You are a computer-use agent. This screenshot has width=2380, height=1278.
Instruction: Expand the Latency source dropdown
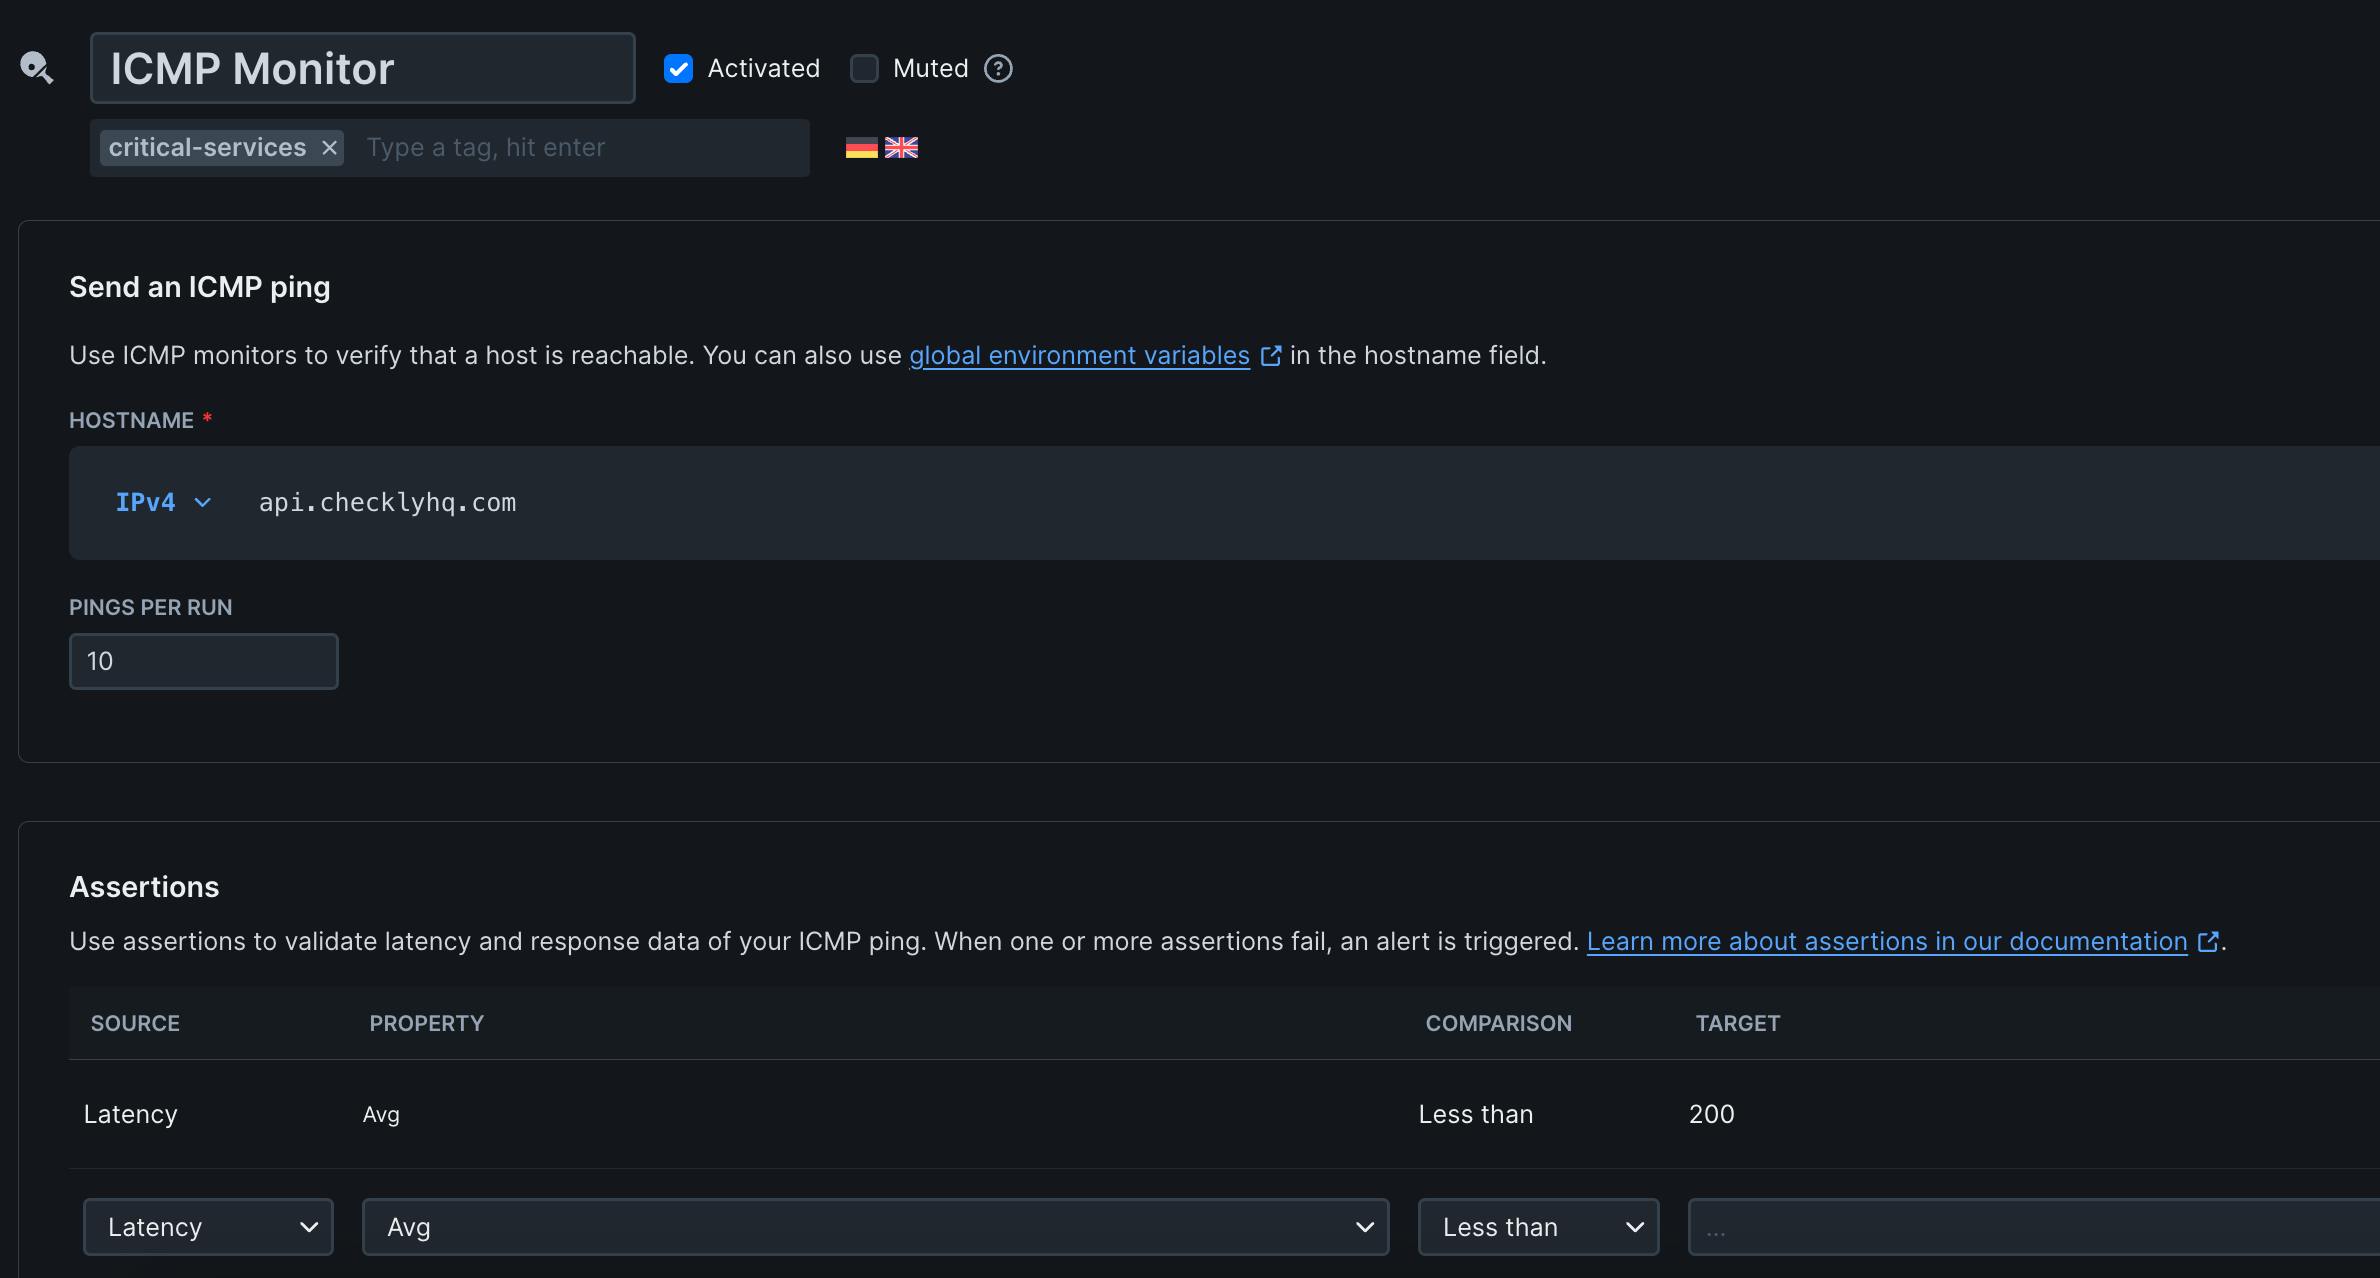(x=208, y=1227)
